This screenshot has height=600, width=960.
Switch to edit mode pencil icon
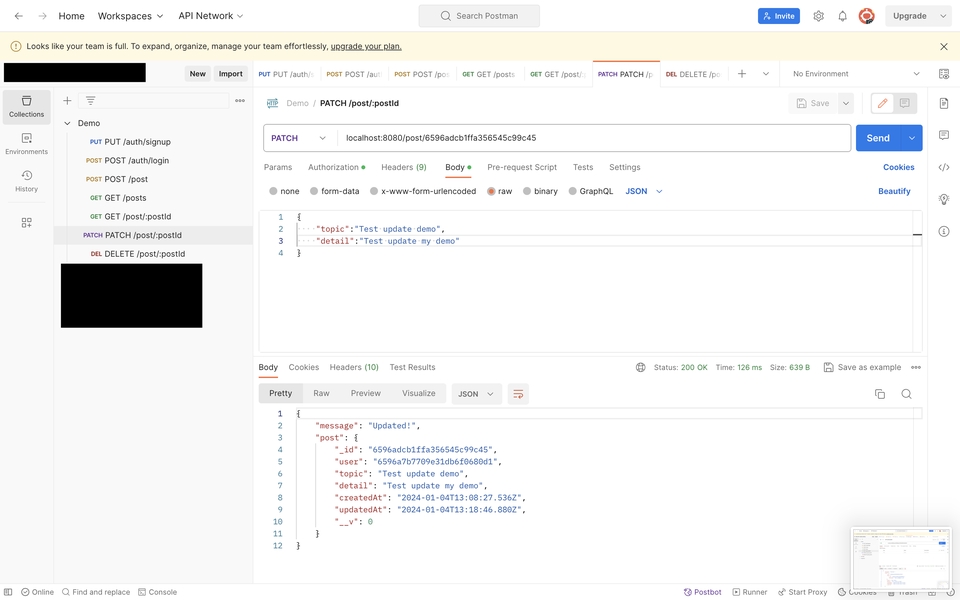coord(882,103)
